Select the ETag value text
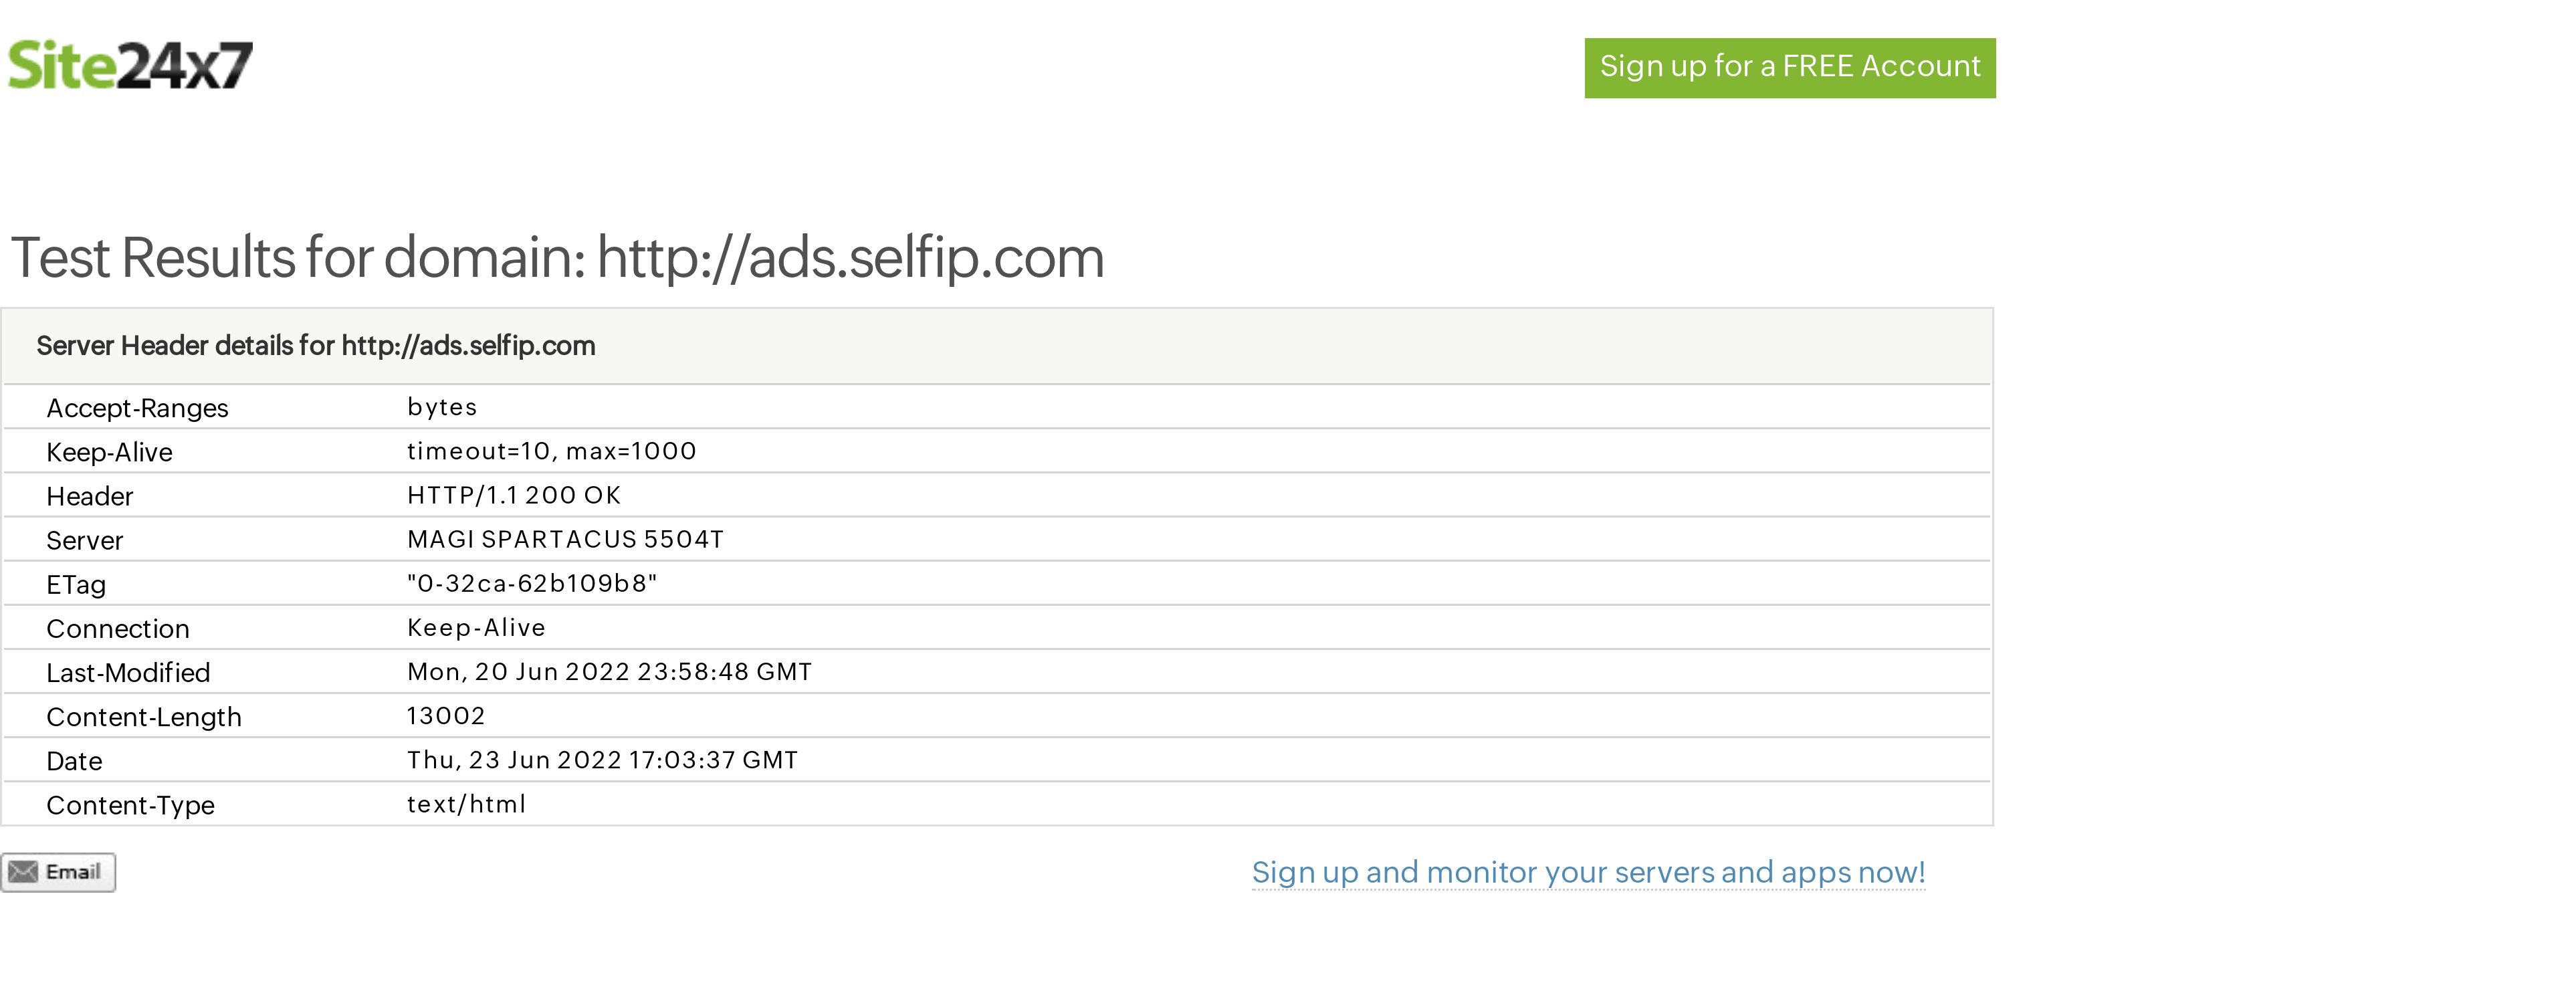2576x997 pixels. tap(532, 583)
